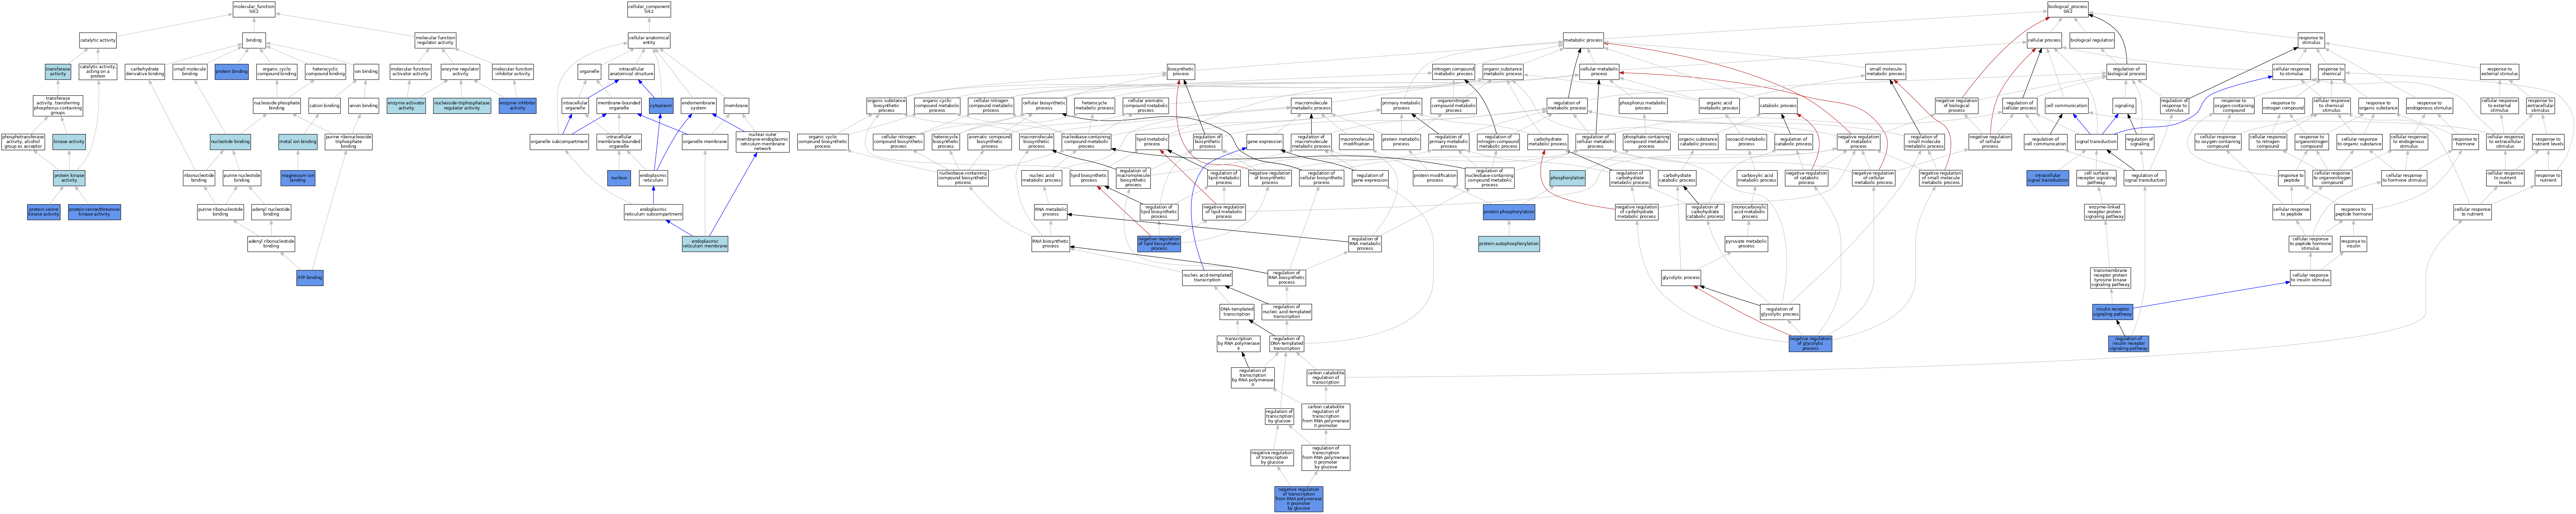The image size is (2576, 514).
Task: Click 'purine ribonucleoside triphosphate binding' node
Action: coord(348,142)
